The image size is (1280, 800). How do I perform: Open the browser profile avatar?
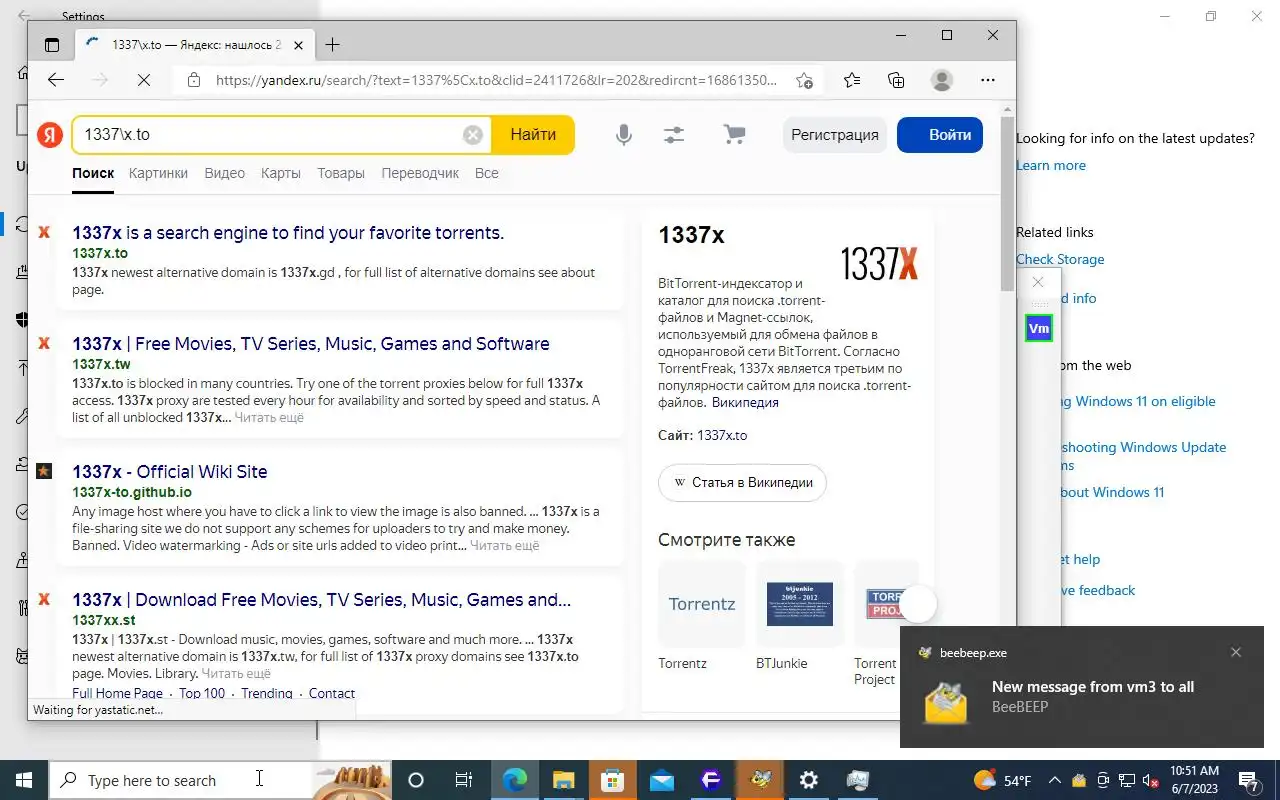(x=941, y=80)
